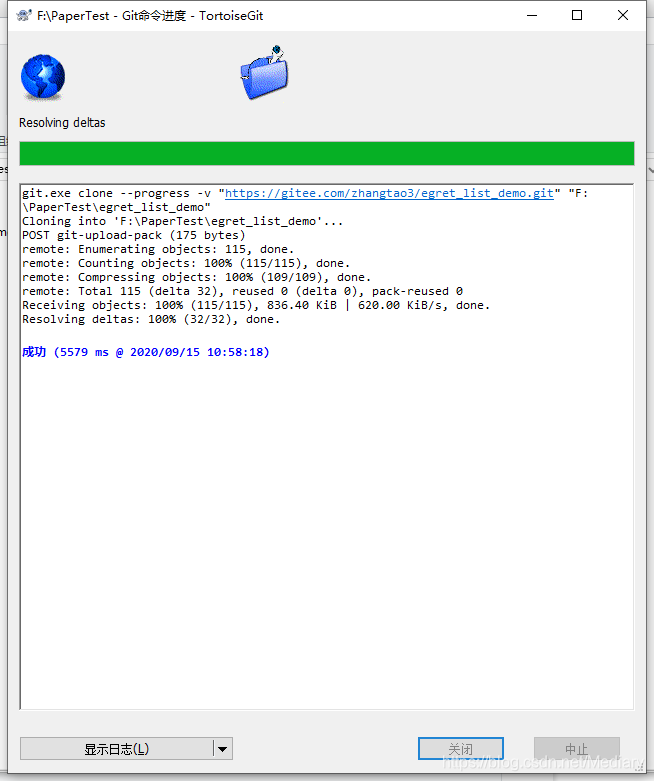Screen dimensions: 654x781
Task: Click the 'Receiving objects: 100%' line
Action: click(256, 305)
